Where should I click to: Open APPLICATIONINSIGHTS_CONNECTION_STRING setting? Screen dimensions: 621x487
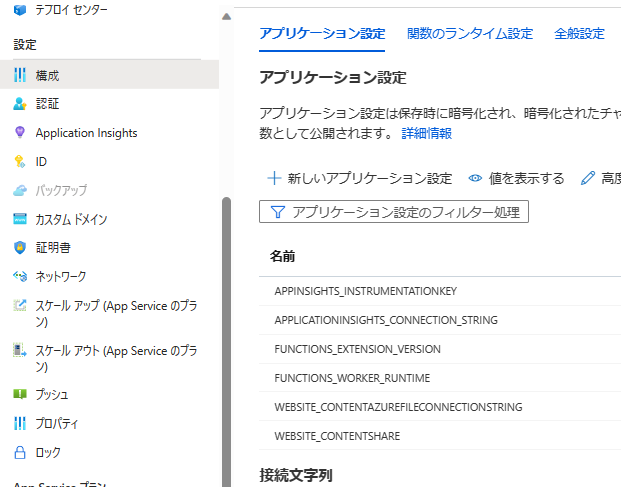[386, 320]
